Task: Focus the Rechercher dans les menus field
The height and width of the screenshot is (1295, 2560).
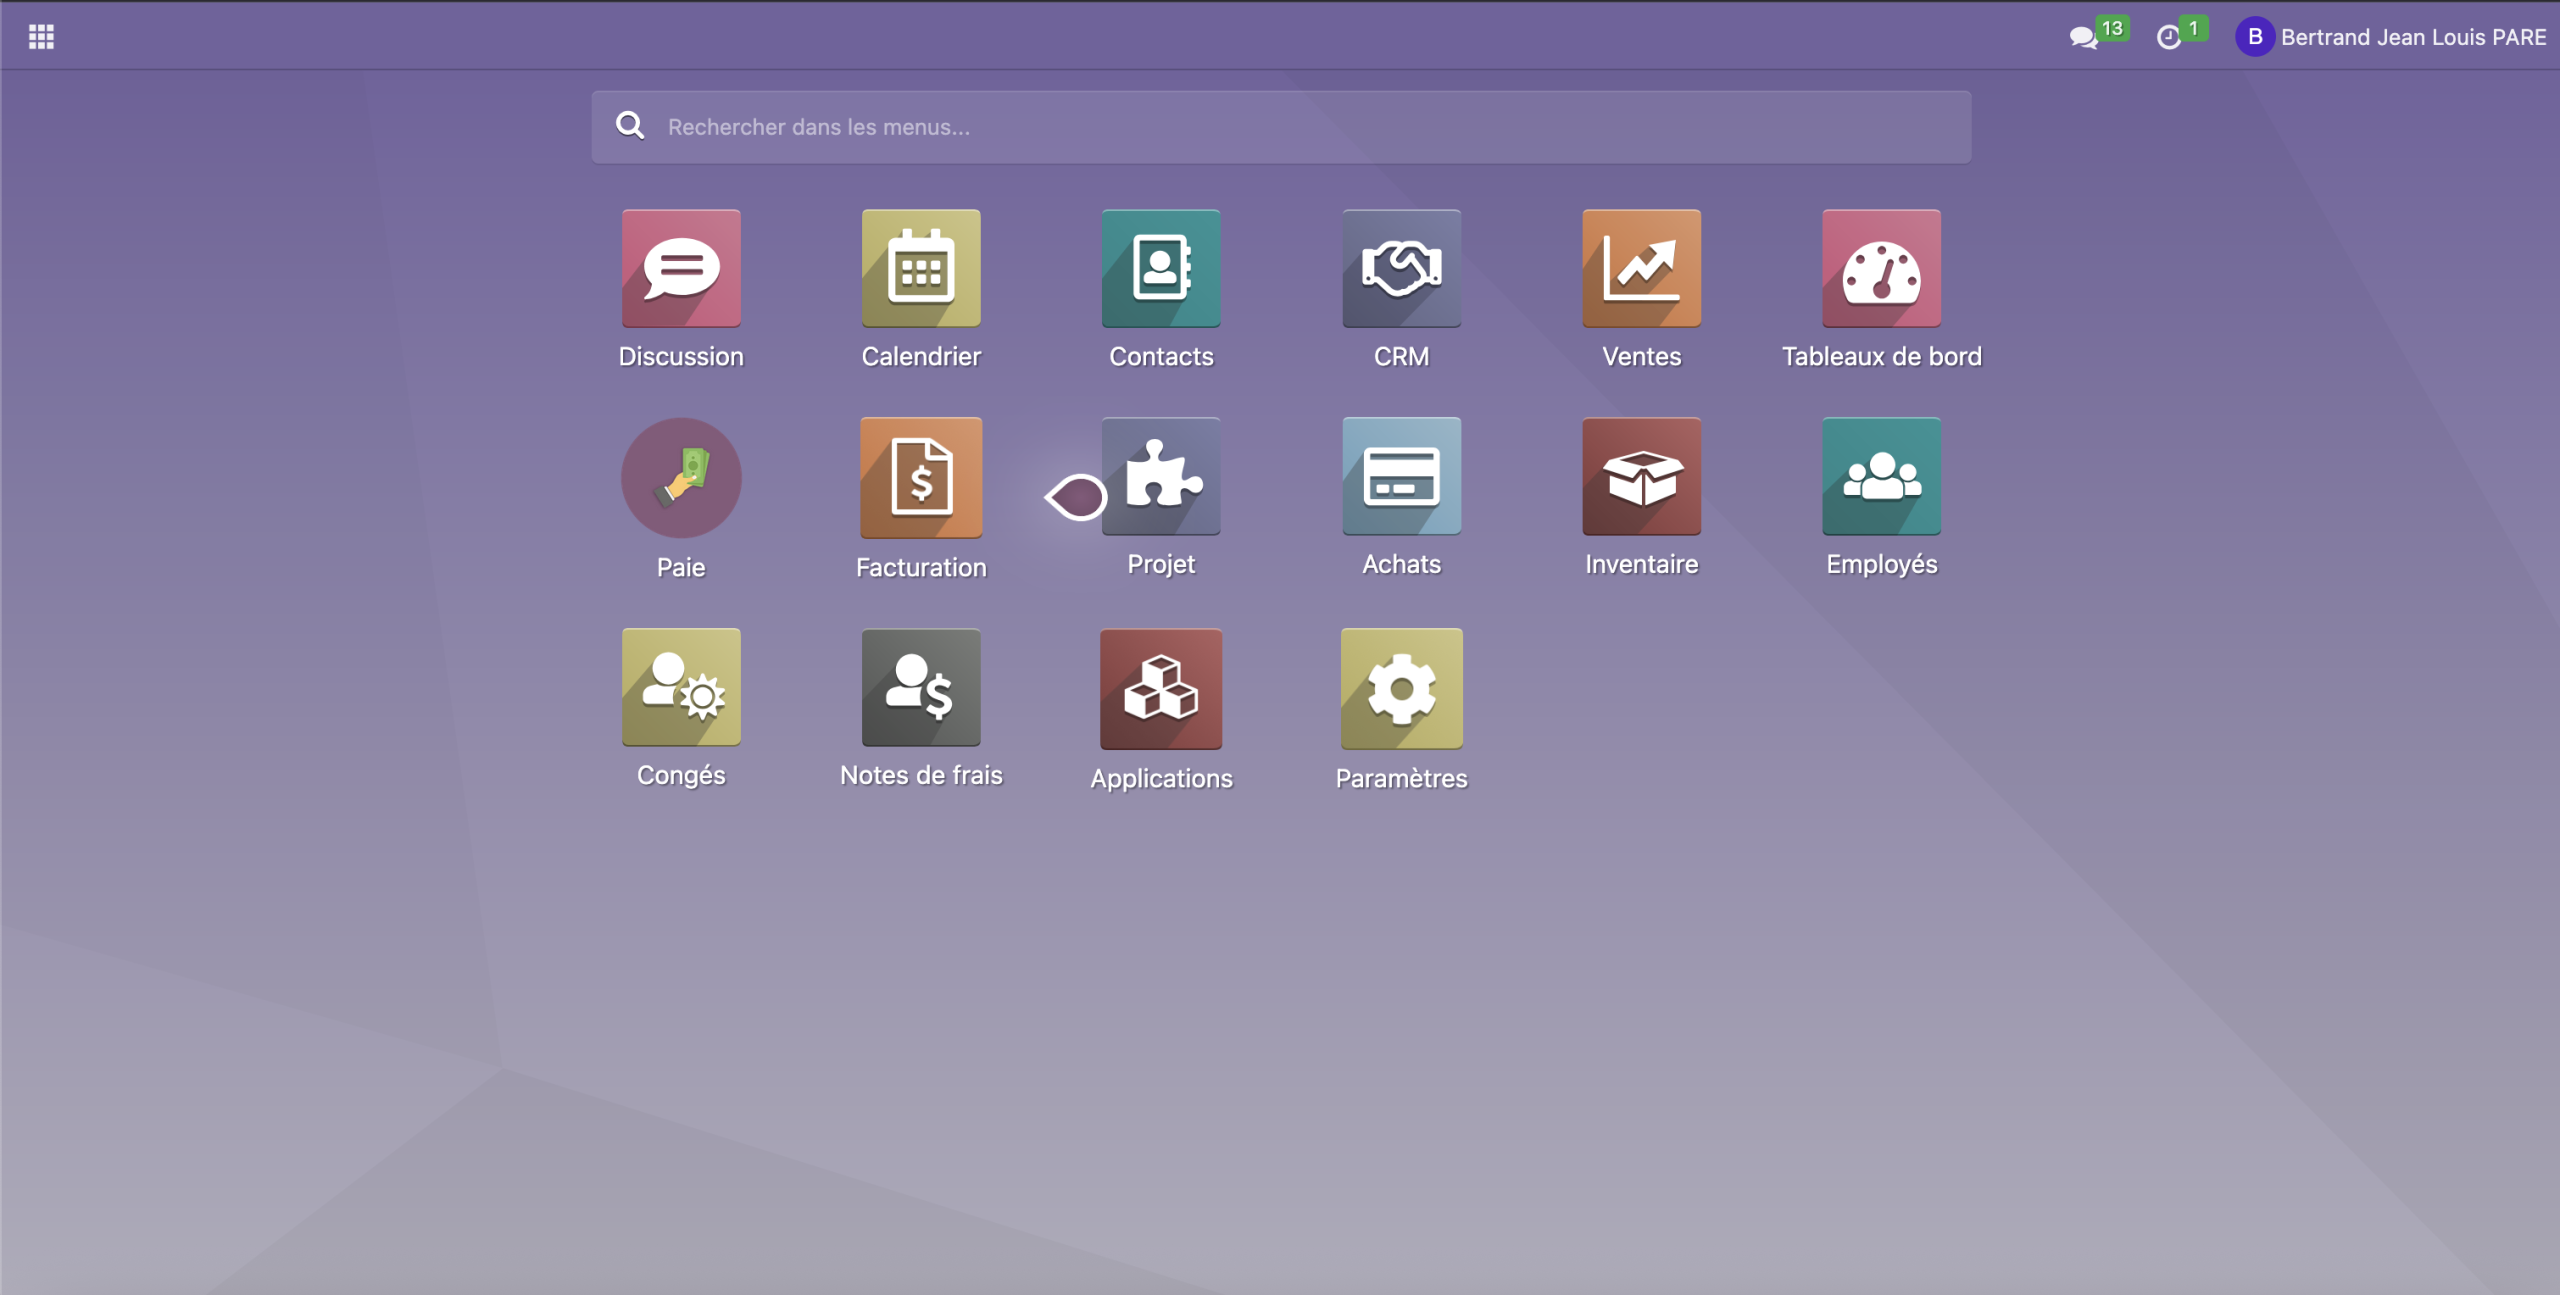Action: (1281, 127)
